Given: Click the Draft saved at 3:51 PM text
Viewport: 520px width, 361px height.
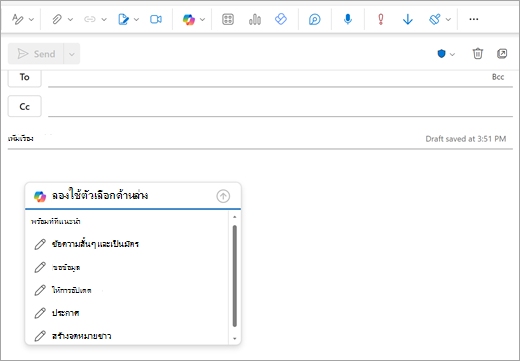Looking at the screenshot, I should 466,139.
